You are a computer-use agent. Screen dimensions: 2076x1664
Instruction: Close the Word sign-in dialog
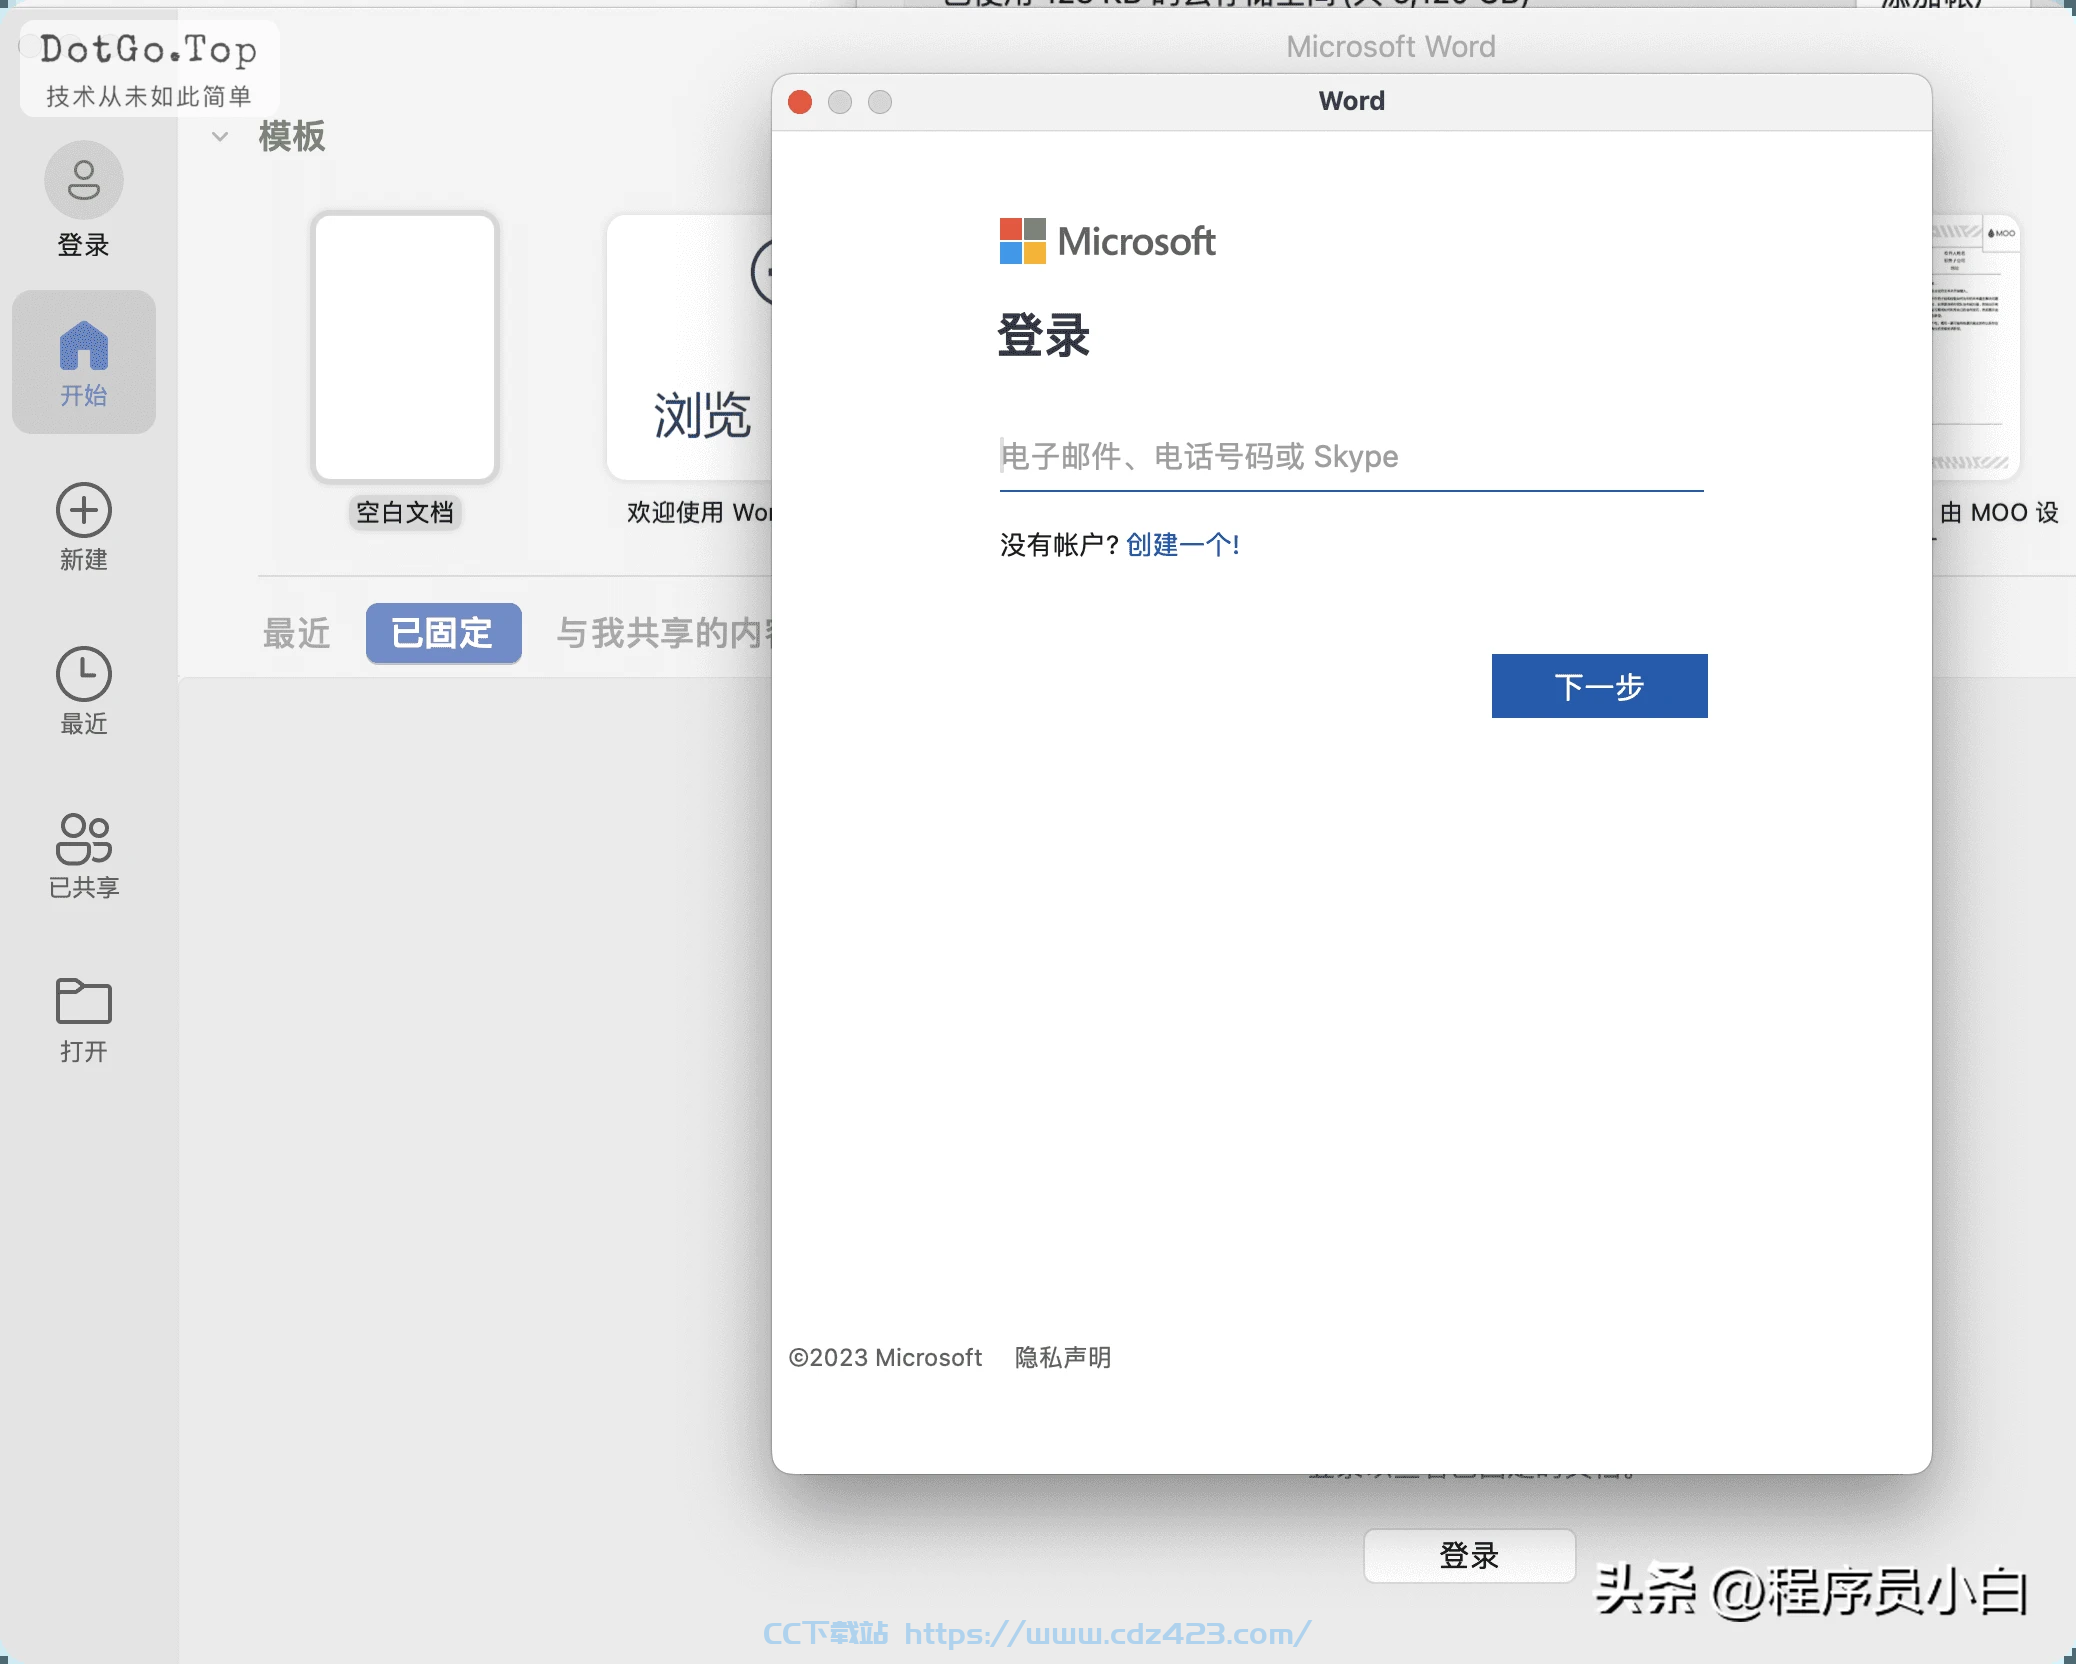(x=800, y=102)
